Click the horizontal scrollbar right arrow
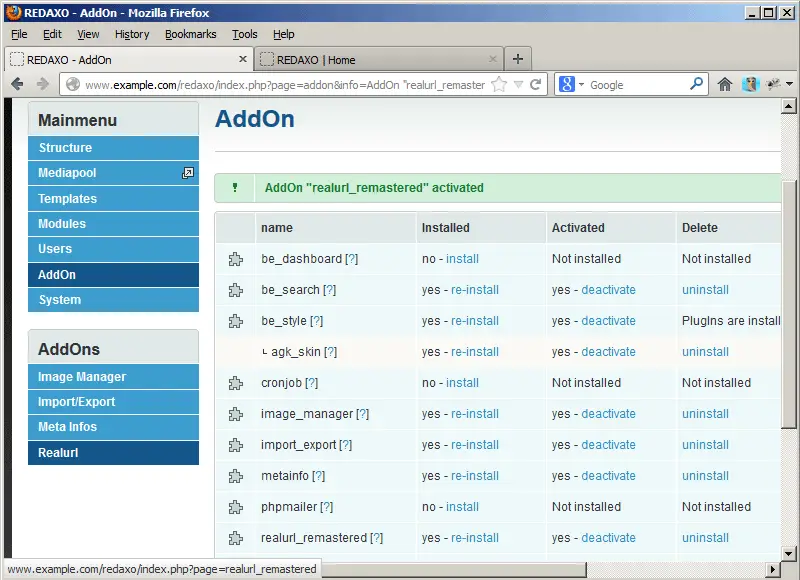The image size is (800, 580). [x=772, y=569]
